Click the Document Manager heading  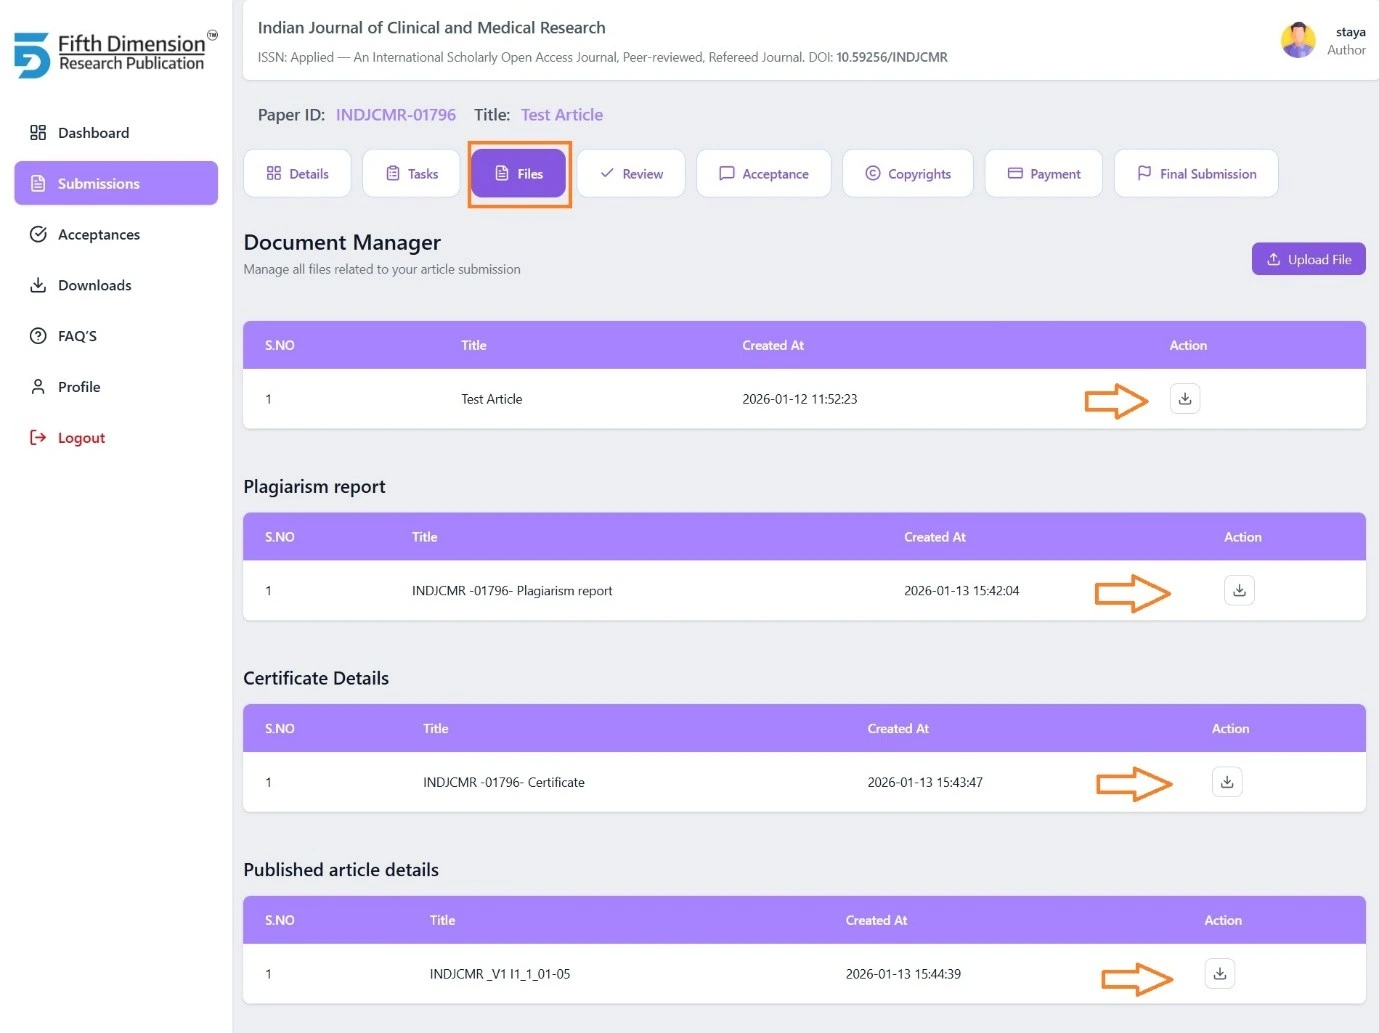pos(342,243)
